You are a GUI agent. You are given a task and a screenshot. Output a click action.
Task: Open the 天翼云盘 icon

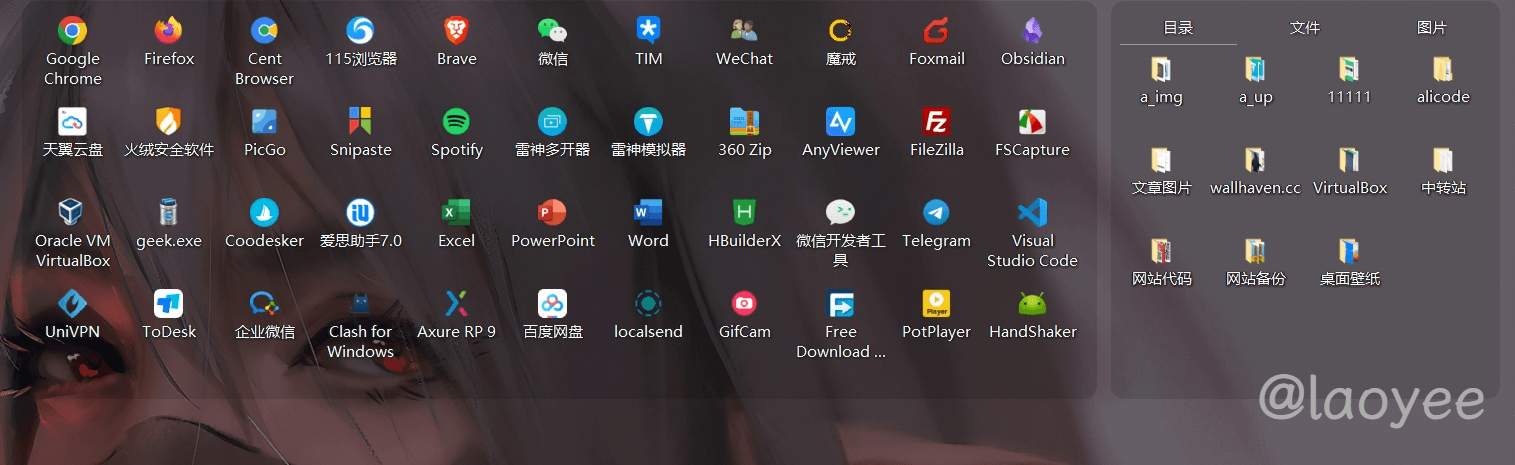72,122
